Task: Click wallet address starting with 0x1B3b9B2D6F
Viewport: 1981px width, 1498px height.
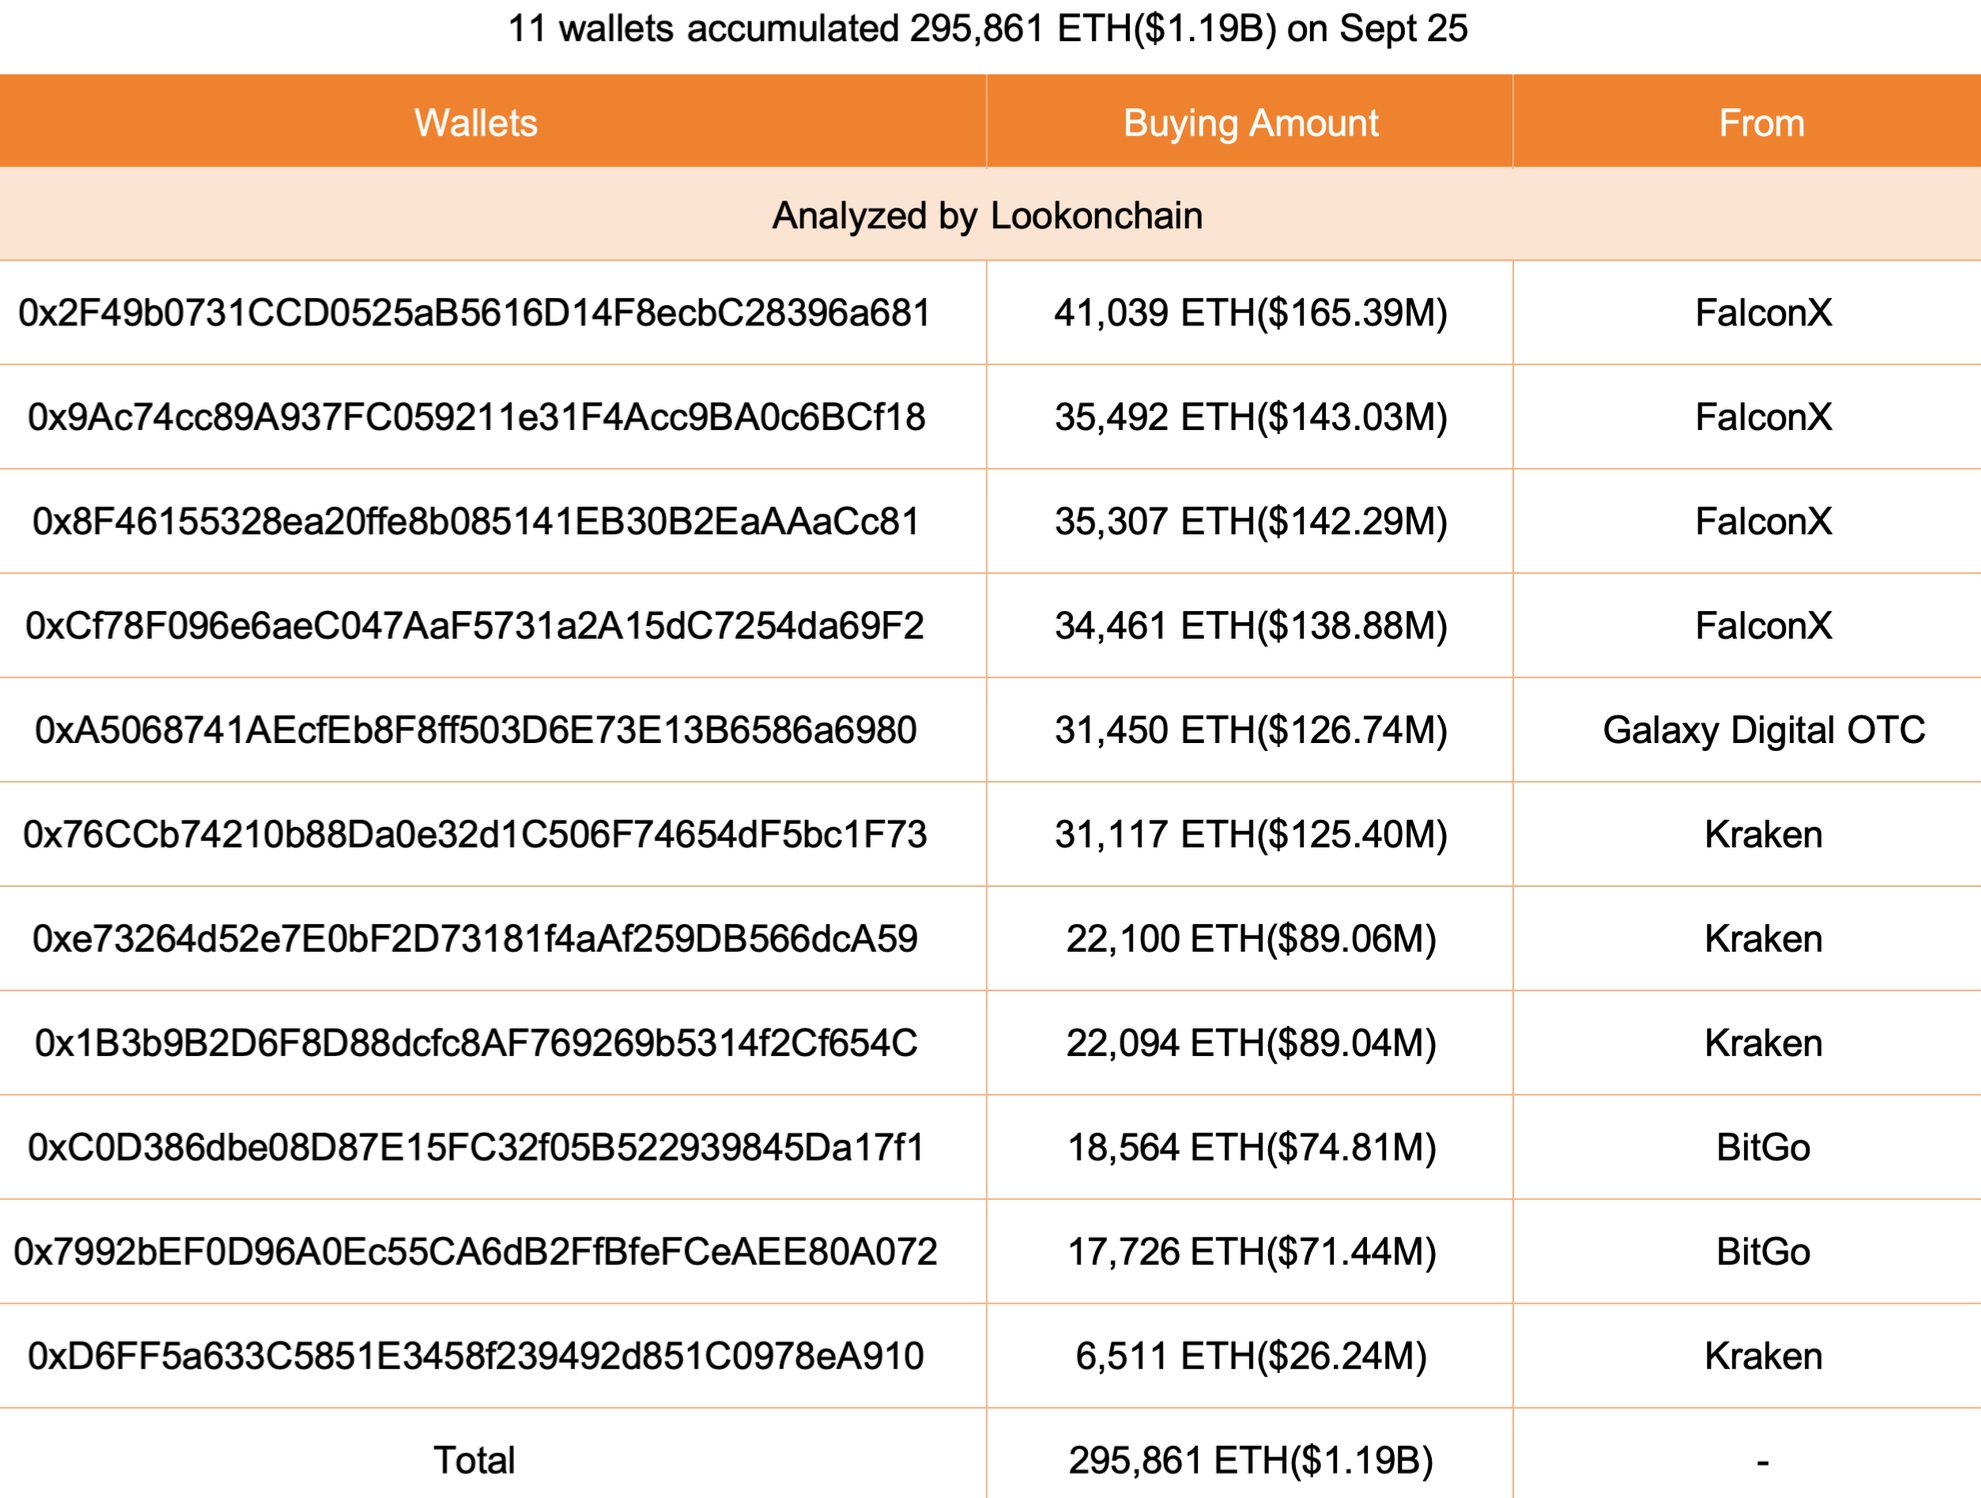Action: point(476,1043)
